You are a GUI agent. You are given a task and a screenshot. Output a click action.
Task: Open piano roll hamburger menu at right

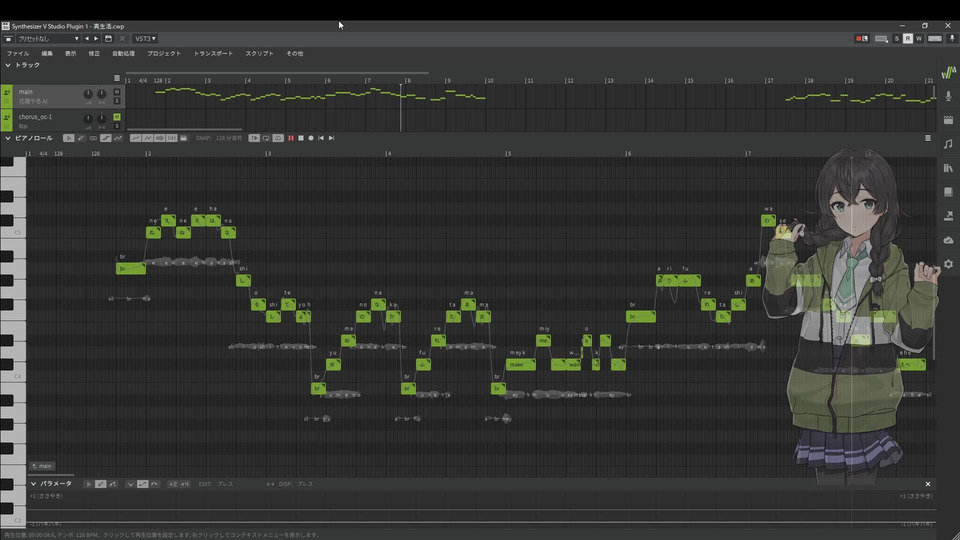[x=928, y=138]
